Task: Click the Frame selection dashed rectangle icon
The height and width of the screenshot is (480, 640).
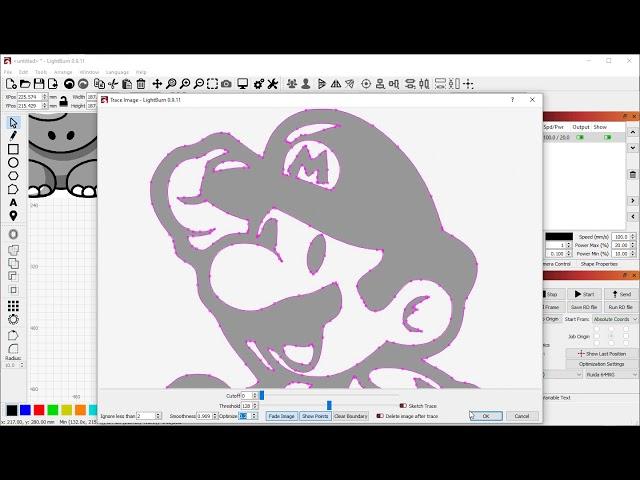Action: point(213,84)
